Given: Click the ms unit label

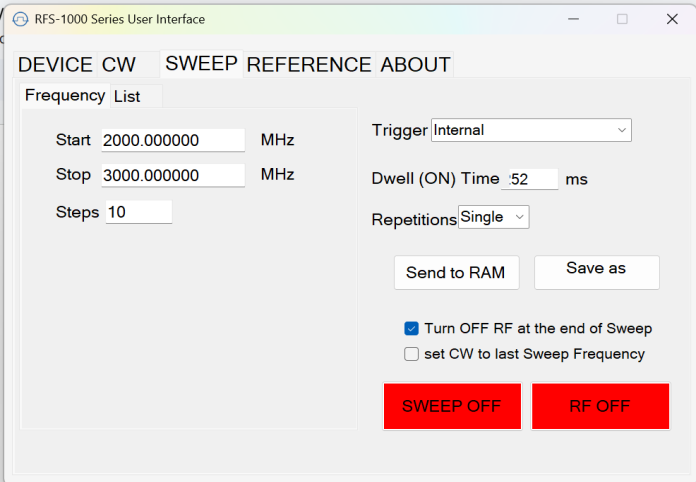Looking at the screenshot, I should [x=577, y=179].
